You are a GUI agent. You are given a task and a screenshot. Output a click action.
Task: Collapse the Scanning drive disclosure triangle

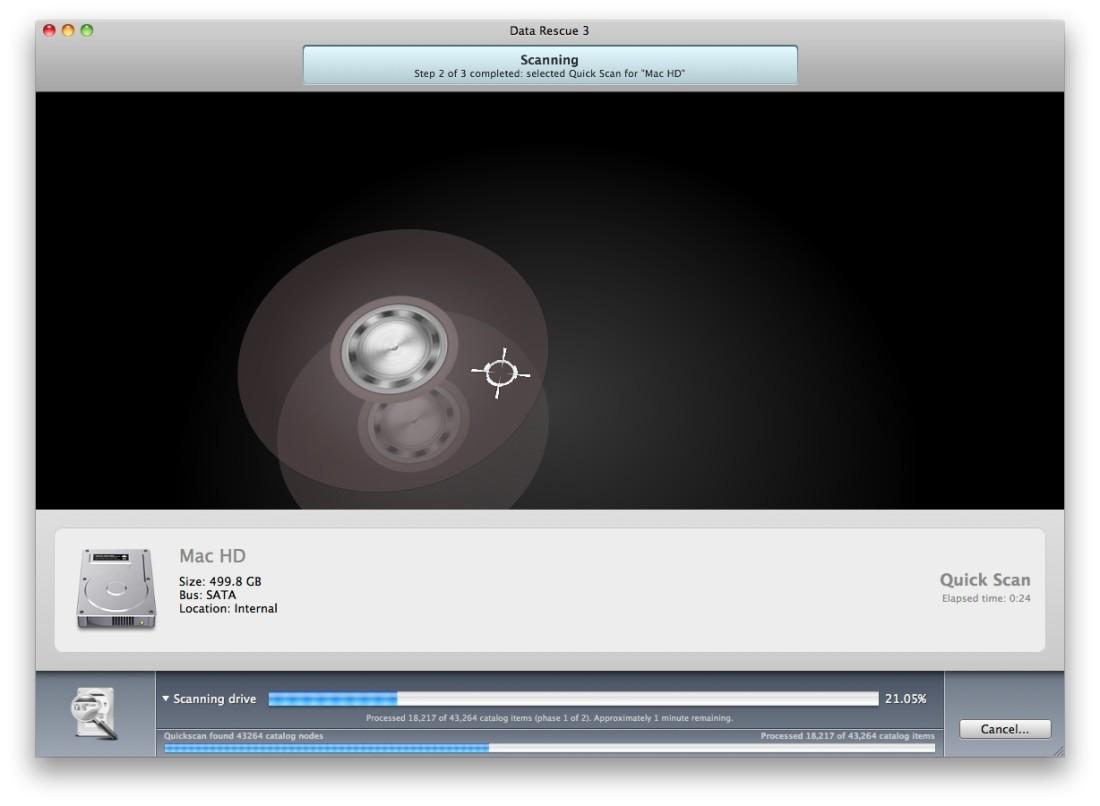[x=166, y=699]
